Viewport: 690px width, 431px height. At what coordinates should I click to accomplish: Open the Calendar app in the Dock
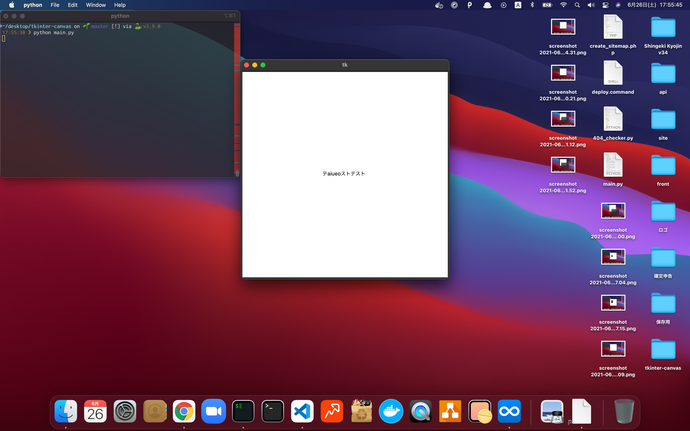(x=95, y=411)
